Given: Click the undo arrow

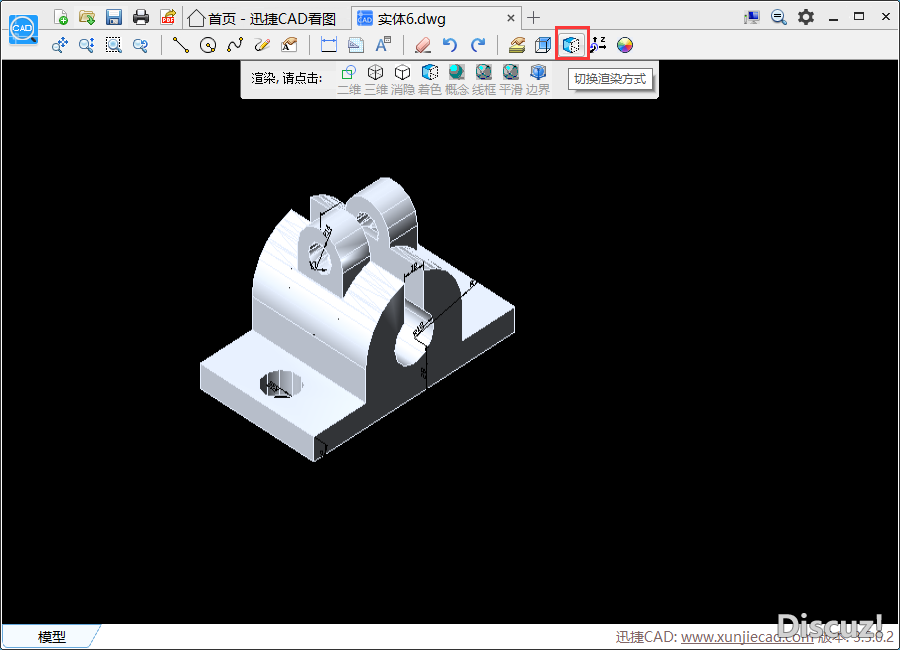Looking at the screenshot, I should (450, 44).
